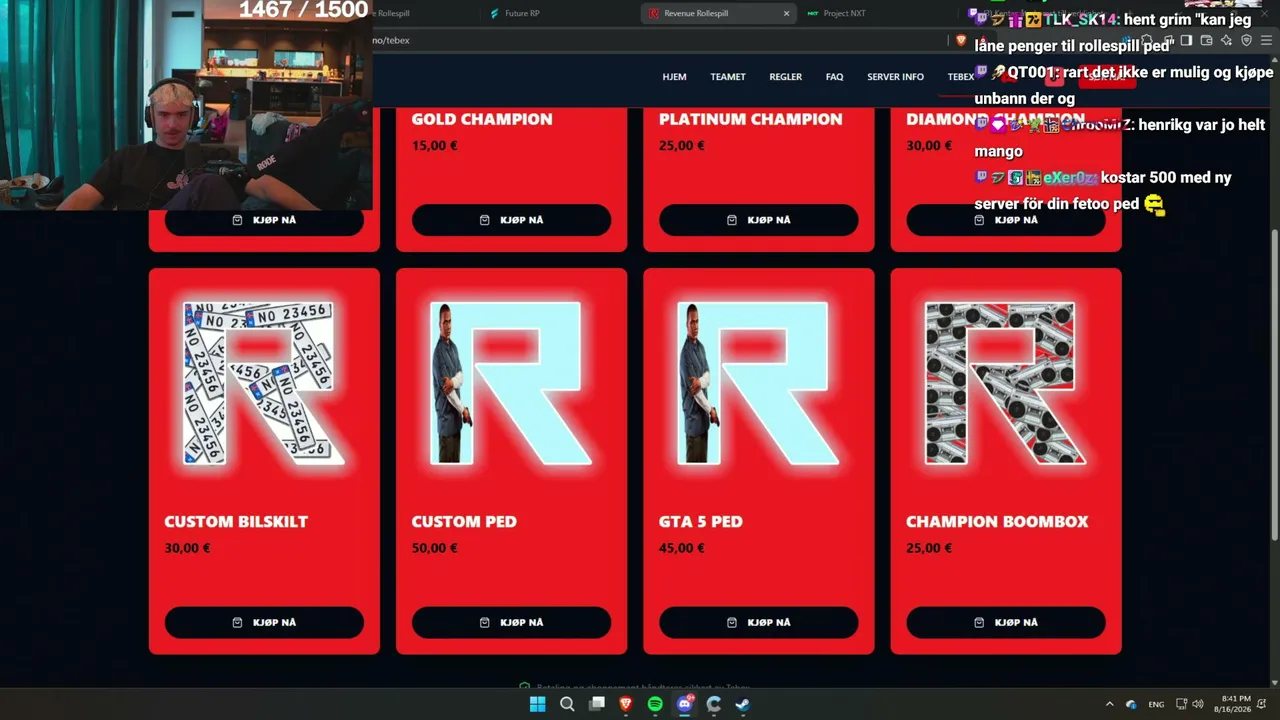Viewport: 1280px width, 720px height.
Task: Click the PLATINUM CHAMPION title
Action: pos(751,119)
